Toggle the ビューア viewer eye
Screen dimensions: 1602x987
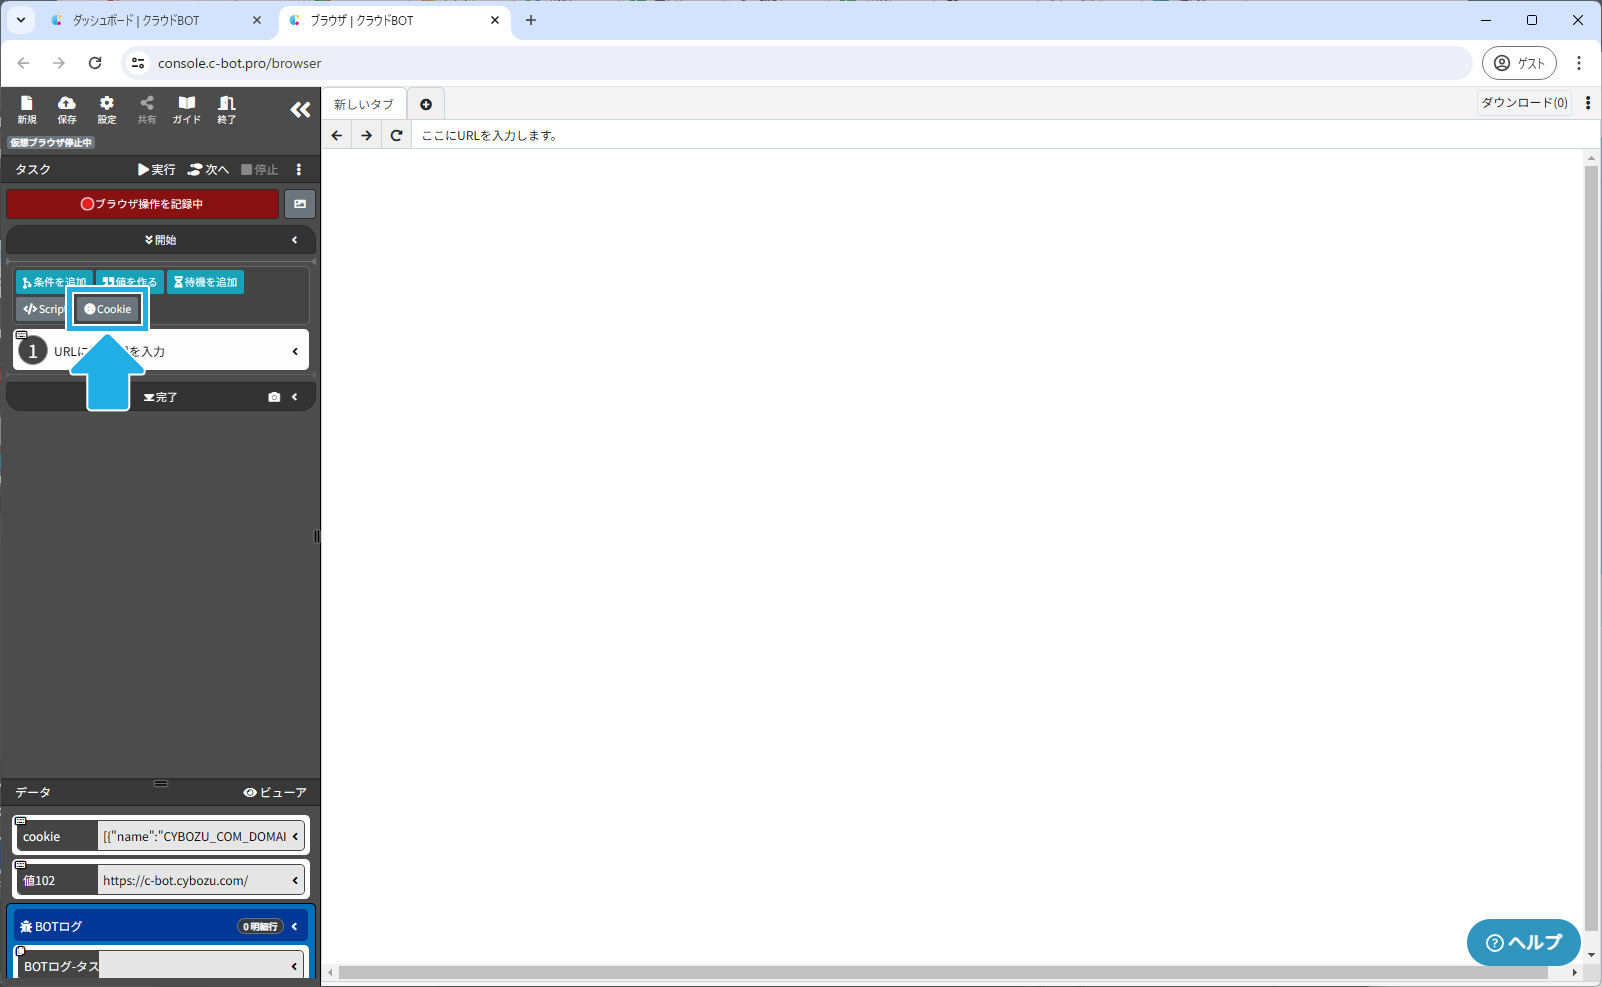pos(275,792)
